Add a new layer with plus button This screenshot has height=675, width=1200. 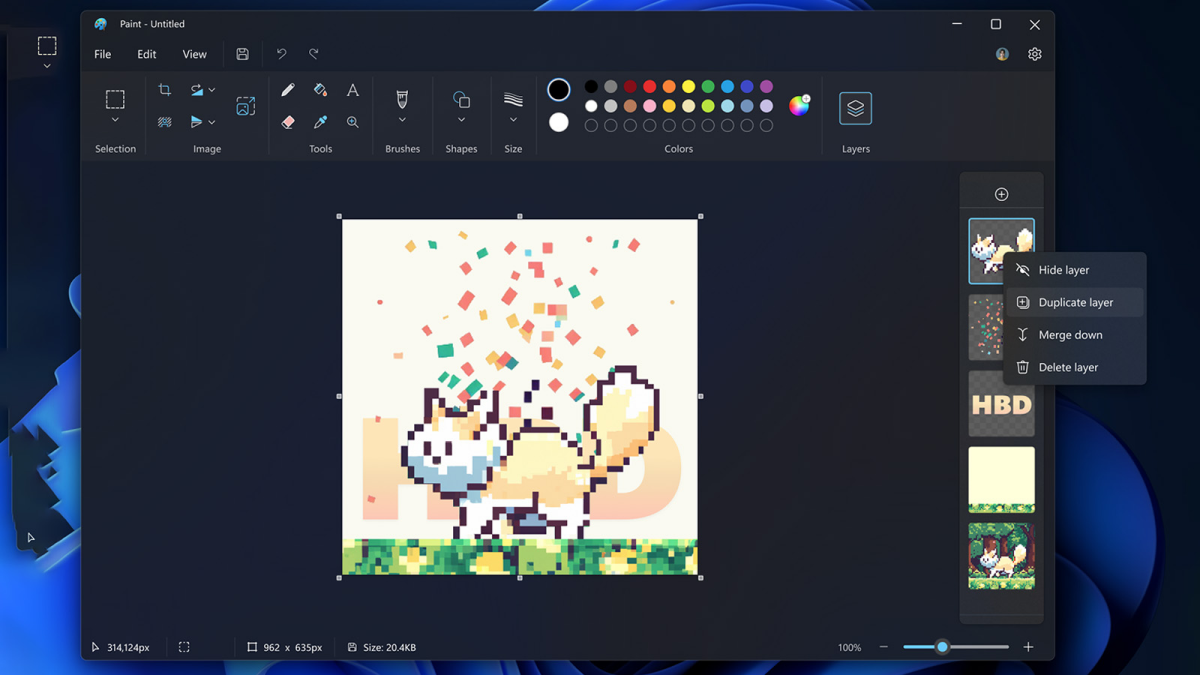(1001, 194)
